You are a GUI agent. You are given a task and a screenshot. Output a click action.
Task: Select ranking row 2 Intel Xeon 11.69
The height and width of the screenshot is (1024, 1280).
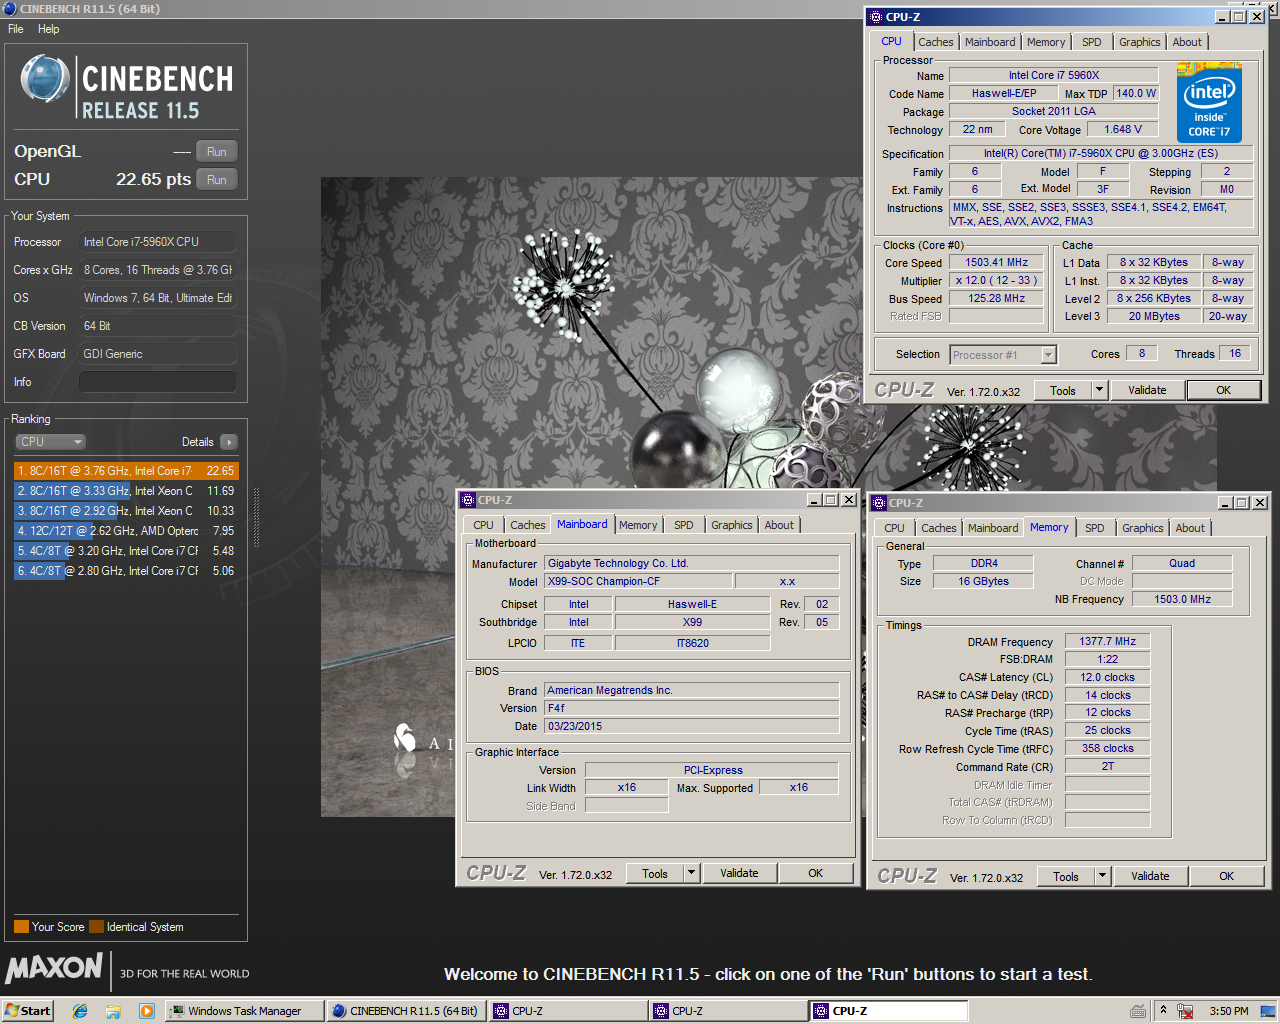[126, 491]
